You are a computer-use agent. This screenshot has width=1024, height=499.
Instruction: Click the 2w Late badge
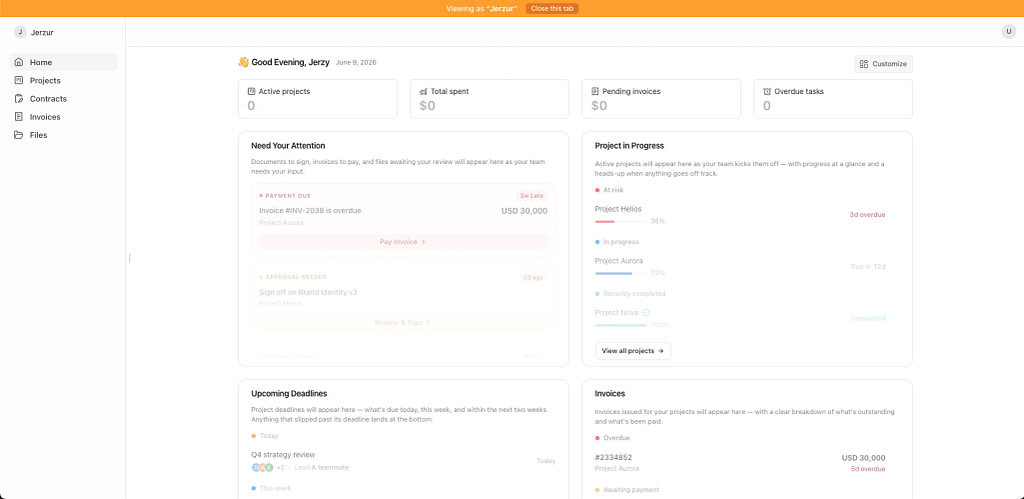tap(530, 195)
